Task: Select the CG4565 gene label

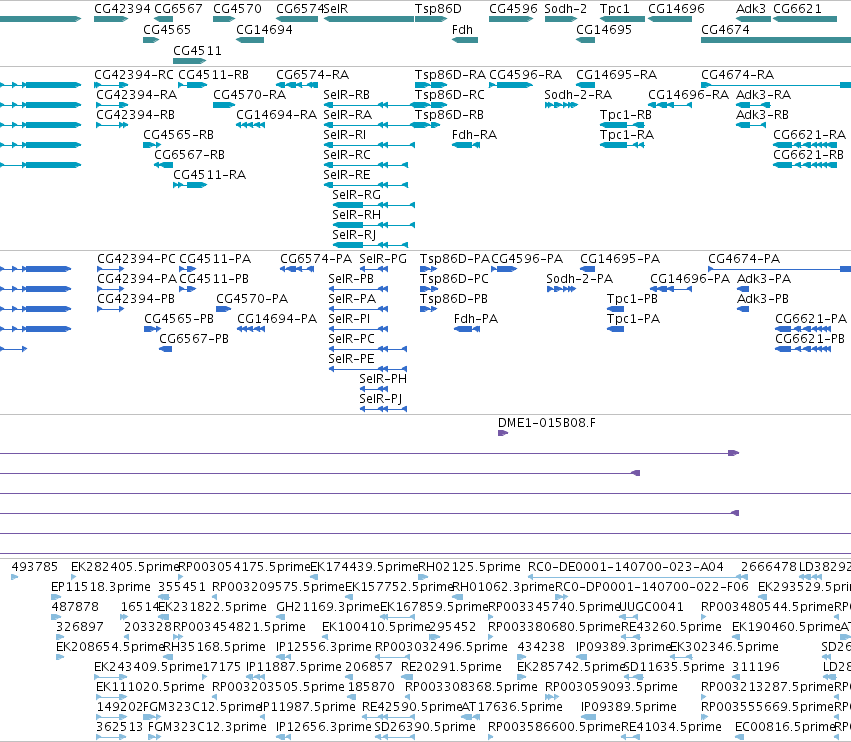Action: 167,30
